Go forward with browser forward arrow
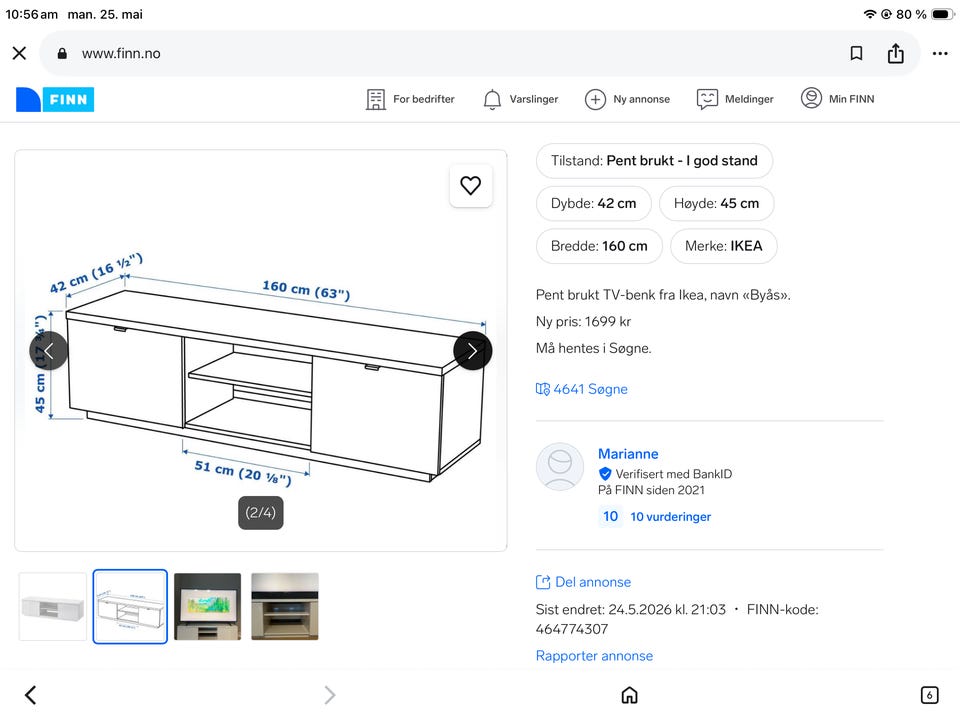The height and width of the screenshot is (720, 960). click(329, 695)
